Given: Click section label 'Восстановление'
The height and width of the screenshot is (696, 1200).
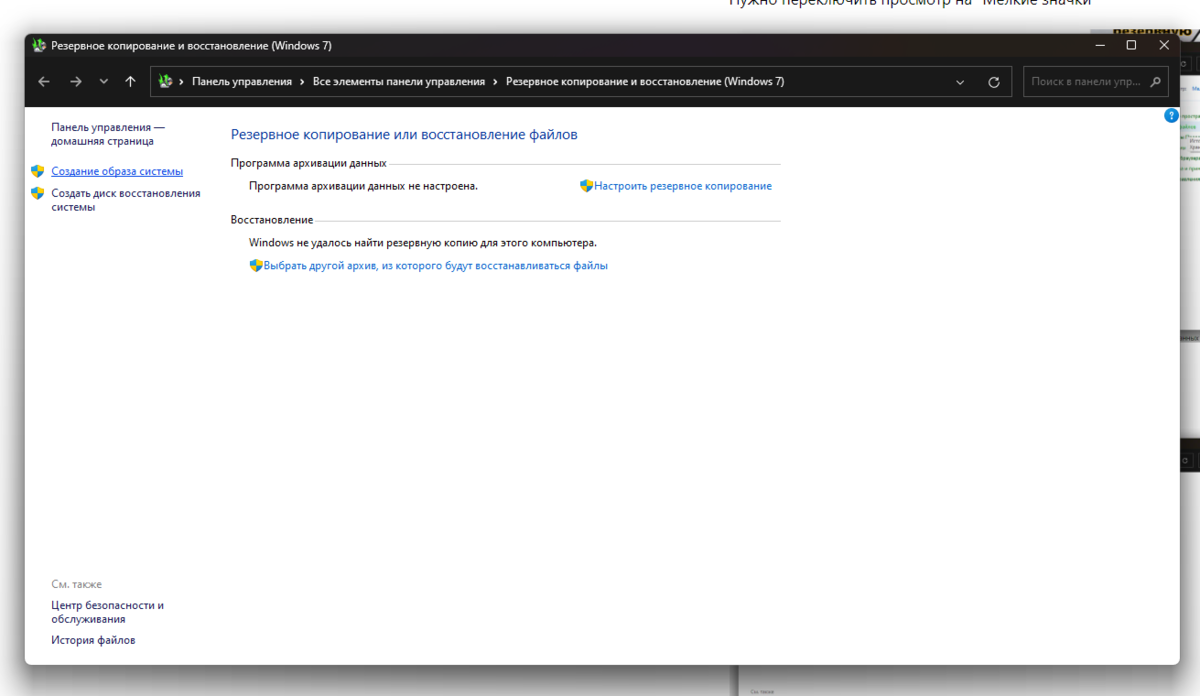Looking at the screenshot, I should pyautogui.click(x=272, y=220).
